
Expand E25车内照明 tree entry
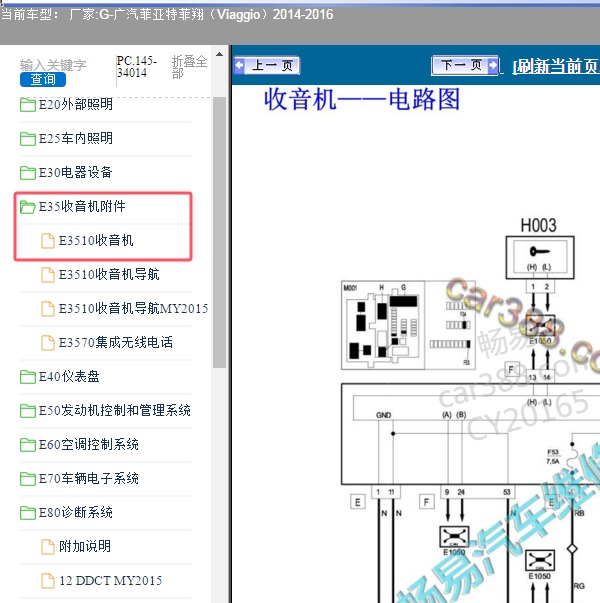[x=75, y=138]
